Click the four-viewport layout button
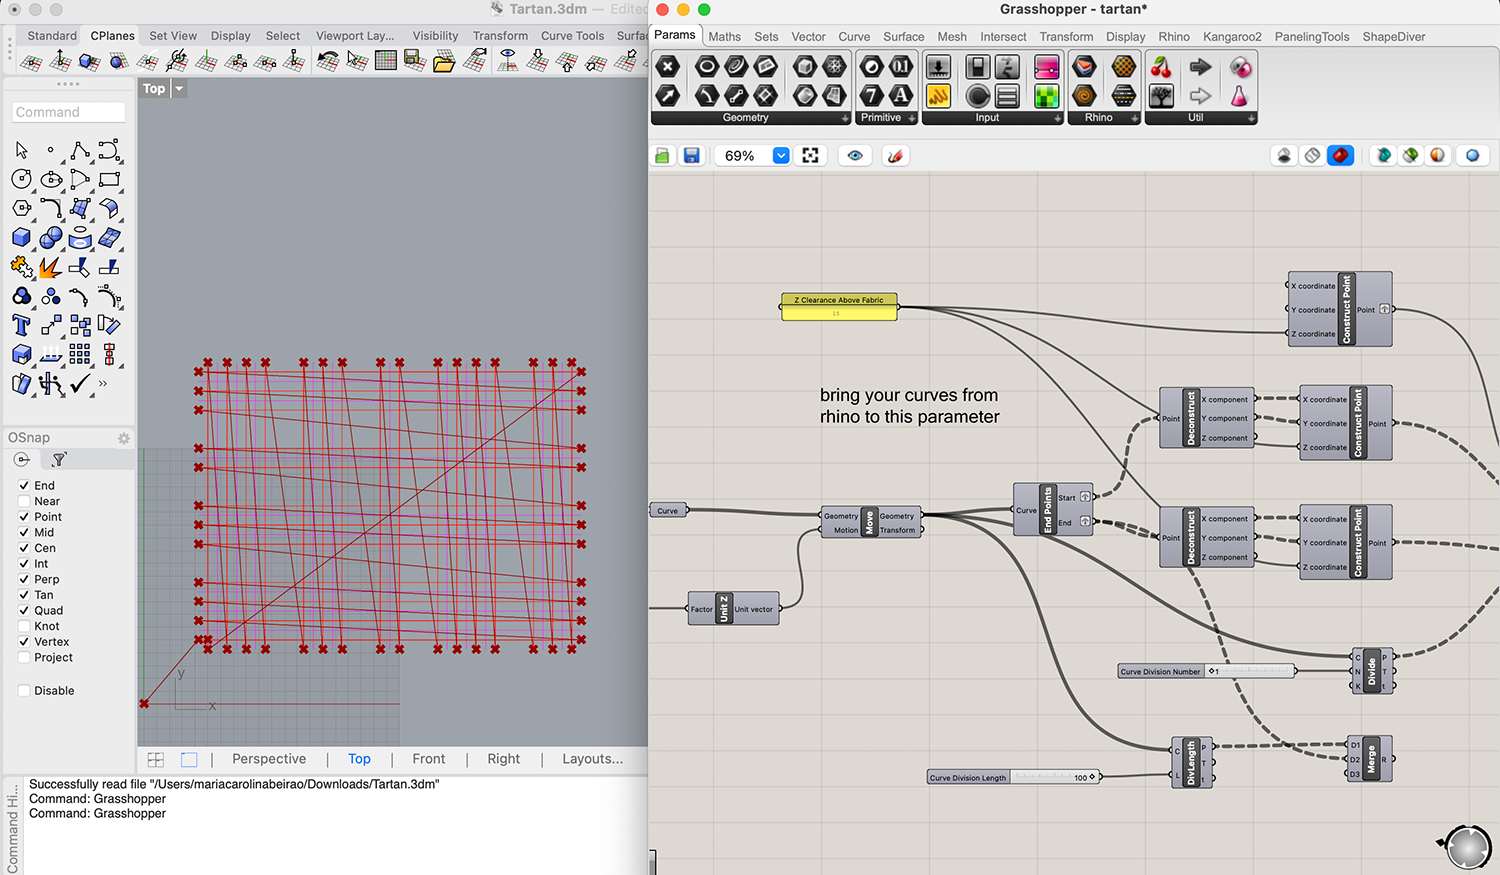 (x=156, y=760)
